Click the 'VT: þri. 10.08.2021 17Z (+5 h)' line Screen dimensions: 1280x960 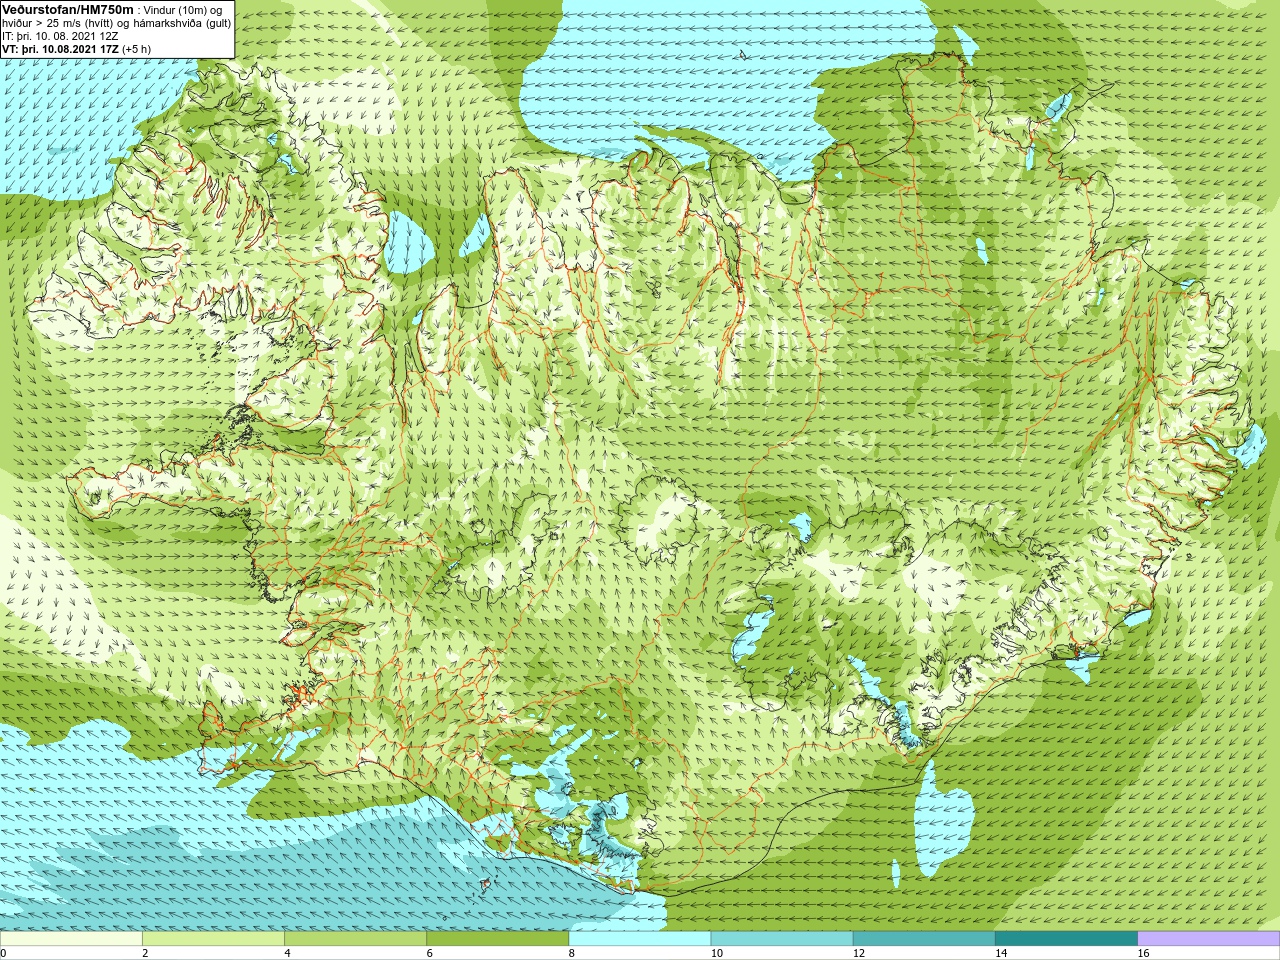77,49
